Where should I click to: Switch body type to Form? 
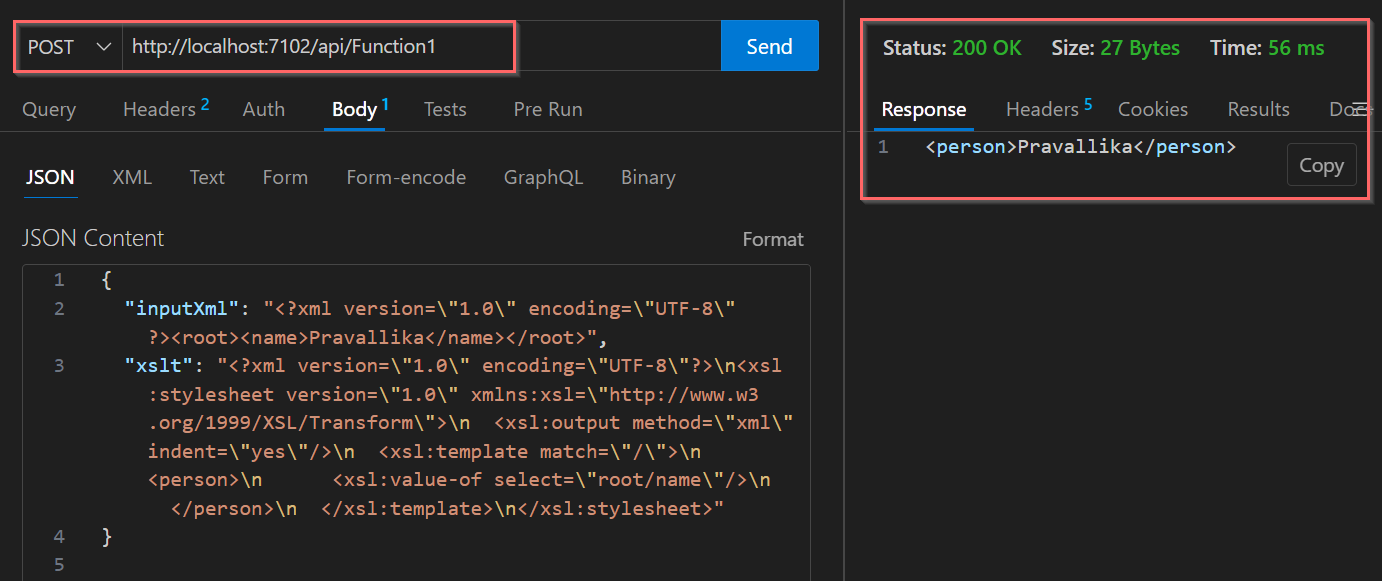click(285, 177)
